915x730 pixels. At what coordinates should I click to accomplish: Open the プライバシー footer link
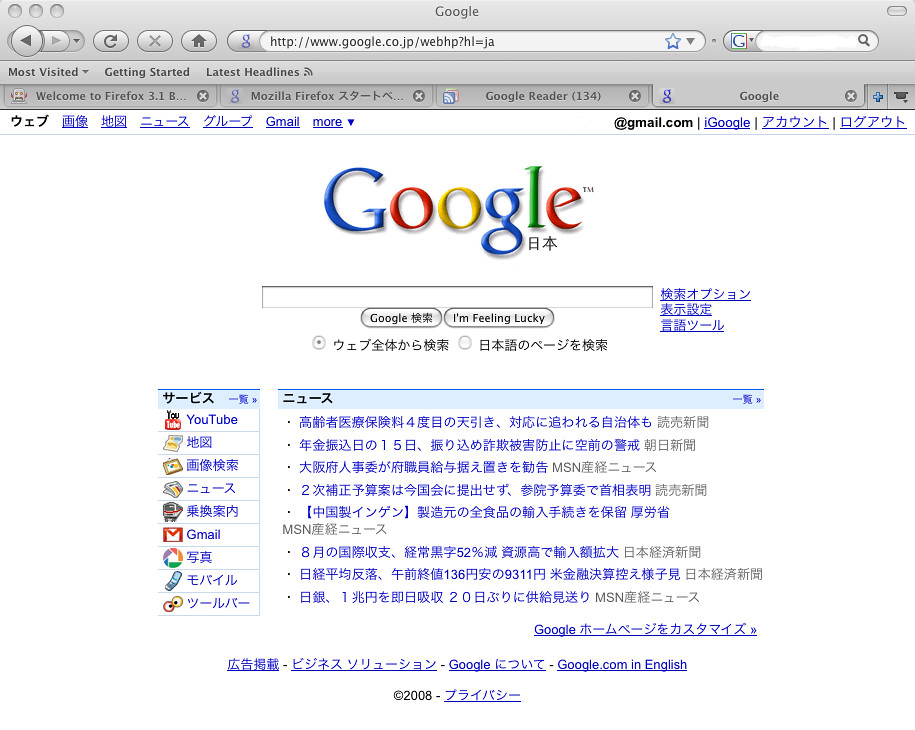[483, 696]
